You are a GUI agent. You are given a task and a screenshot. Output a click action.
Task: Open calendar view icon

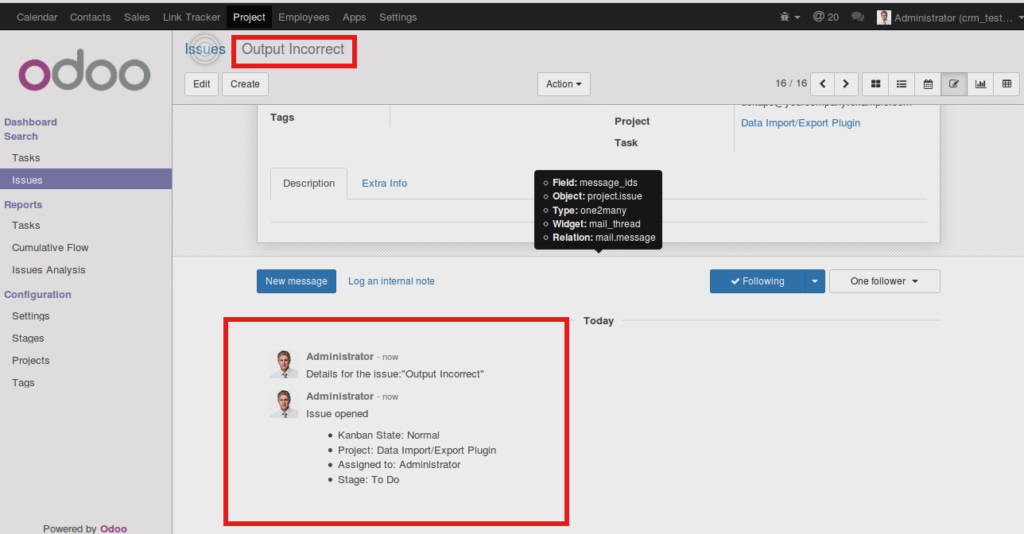(928, 84)
